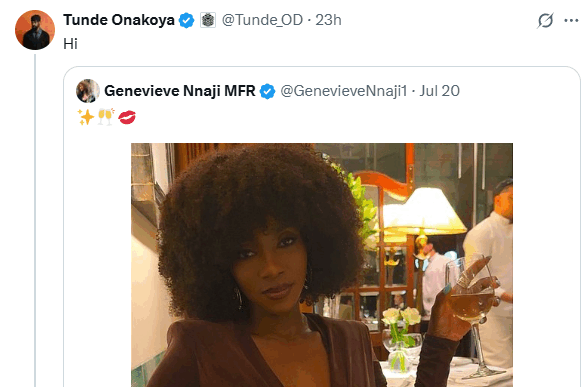Open the quoted tweet's photo

click(322, 265)
